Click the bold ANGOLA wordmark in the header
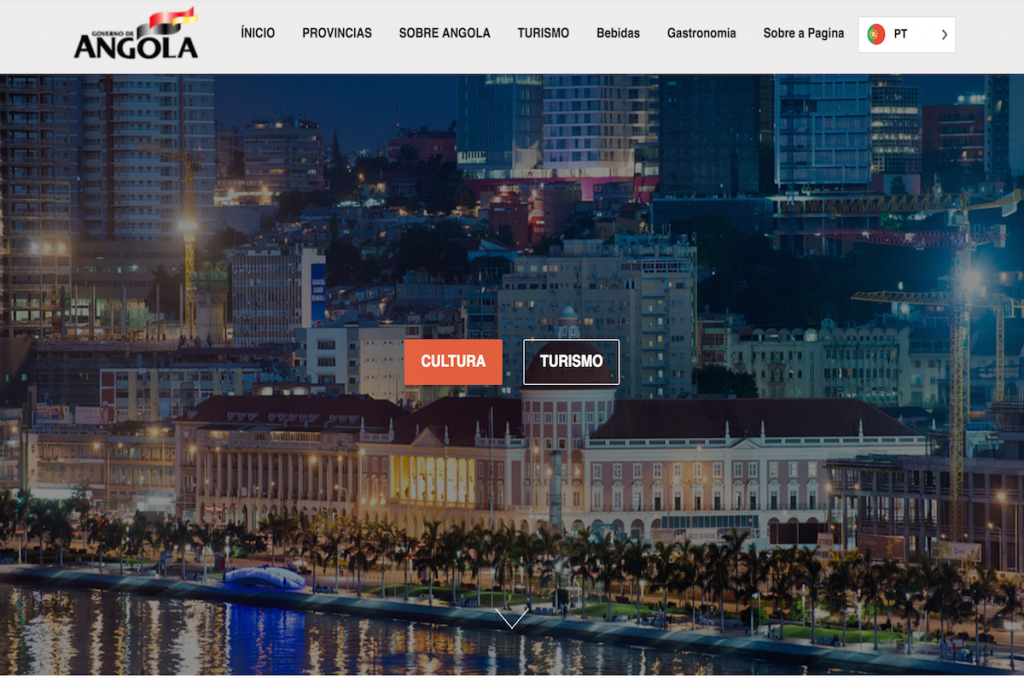1024x683 pixels. 136,46
